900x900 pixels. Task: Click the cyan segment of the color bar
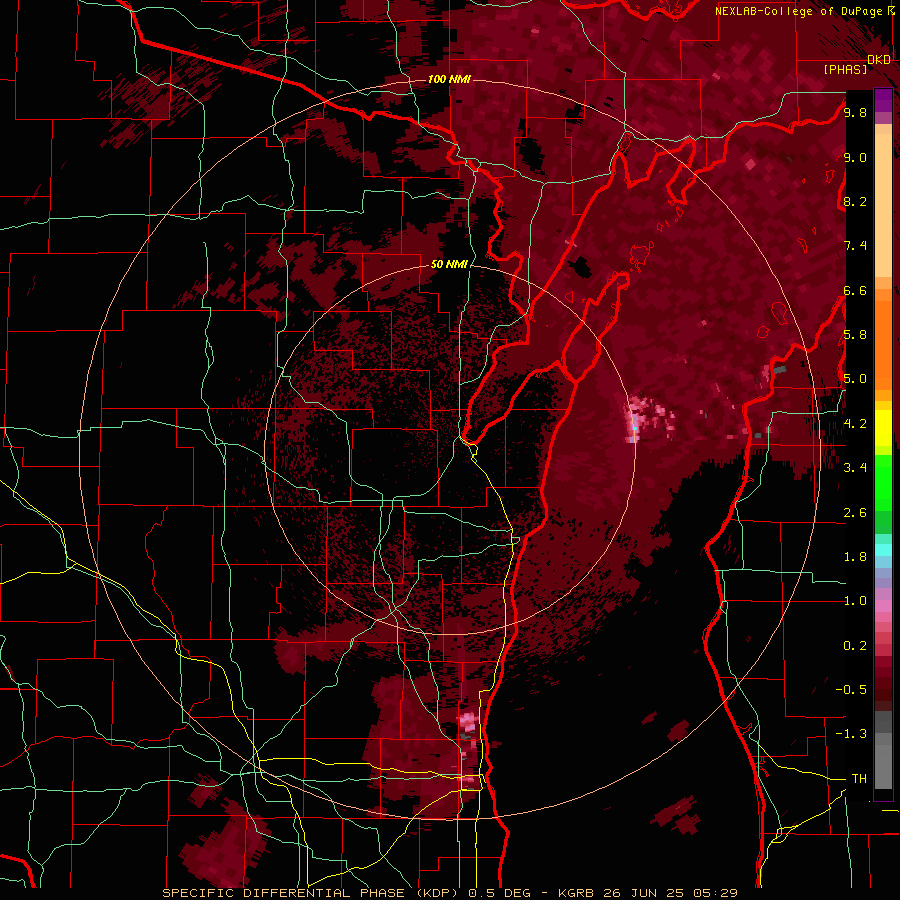coord(883,550)
